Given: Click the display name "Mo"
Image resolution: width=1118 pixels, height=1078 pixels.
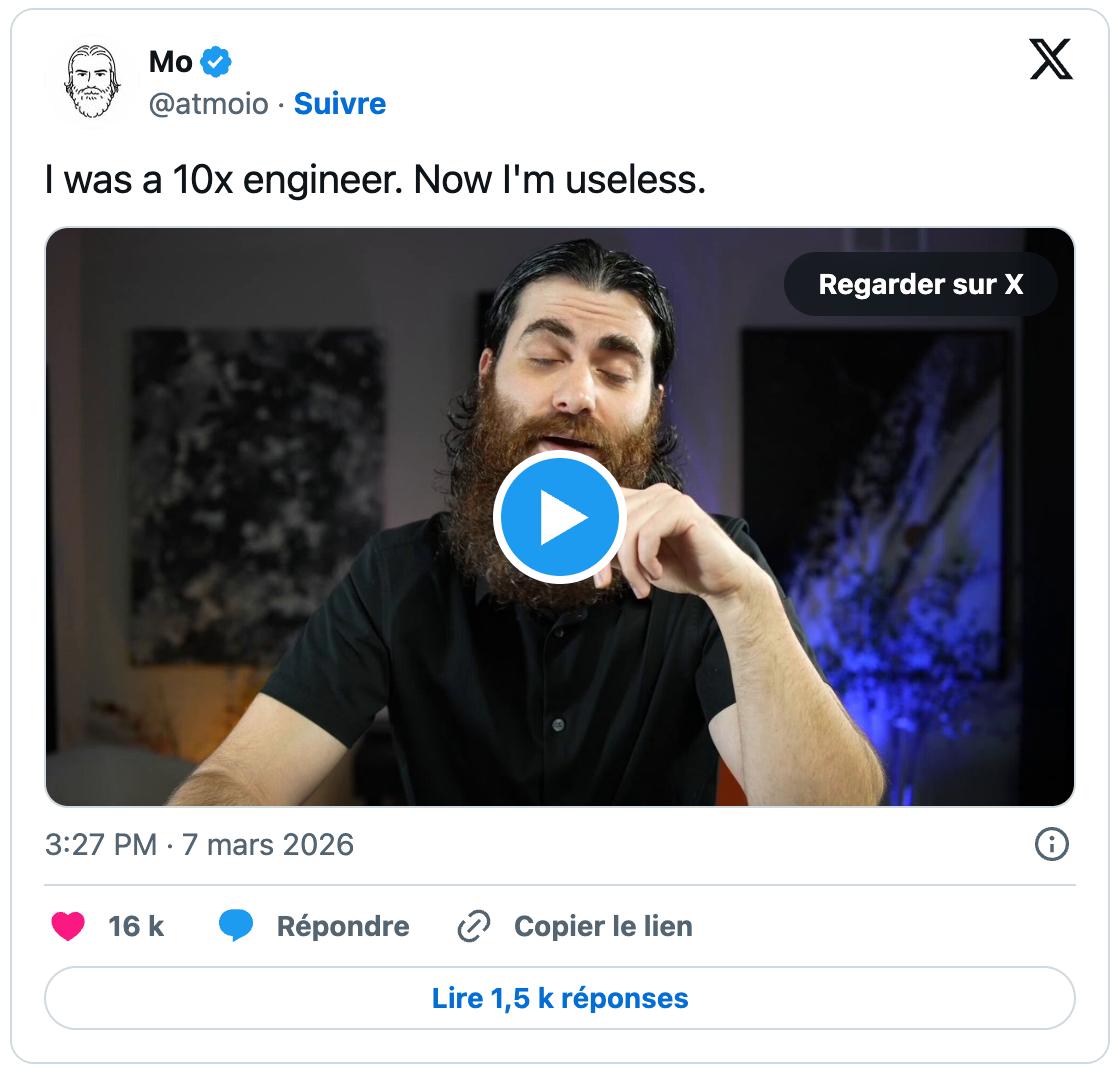Looking at the screenshot, I should coord(170,62).
